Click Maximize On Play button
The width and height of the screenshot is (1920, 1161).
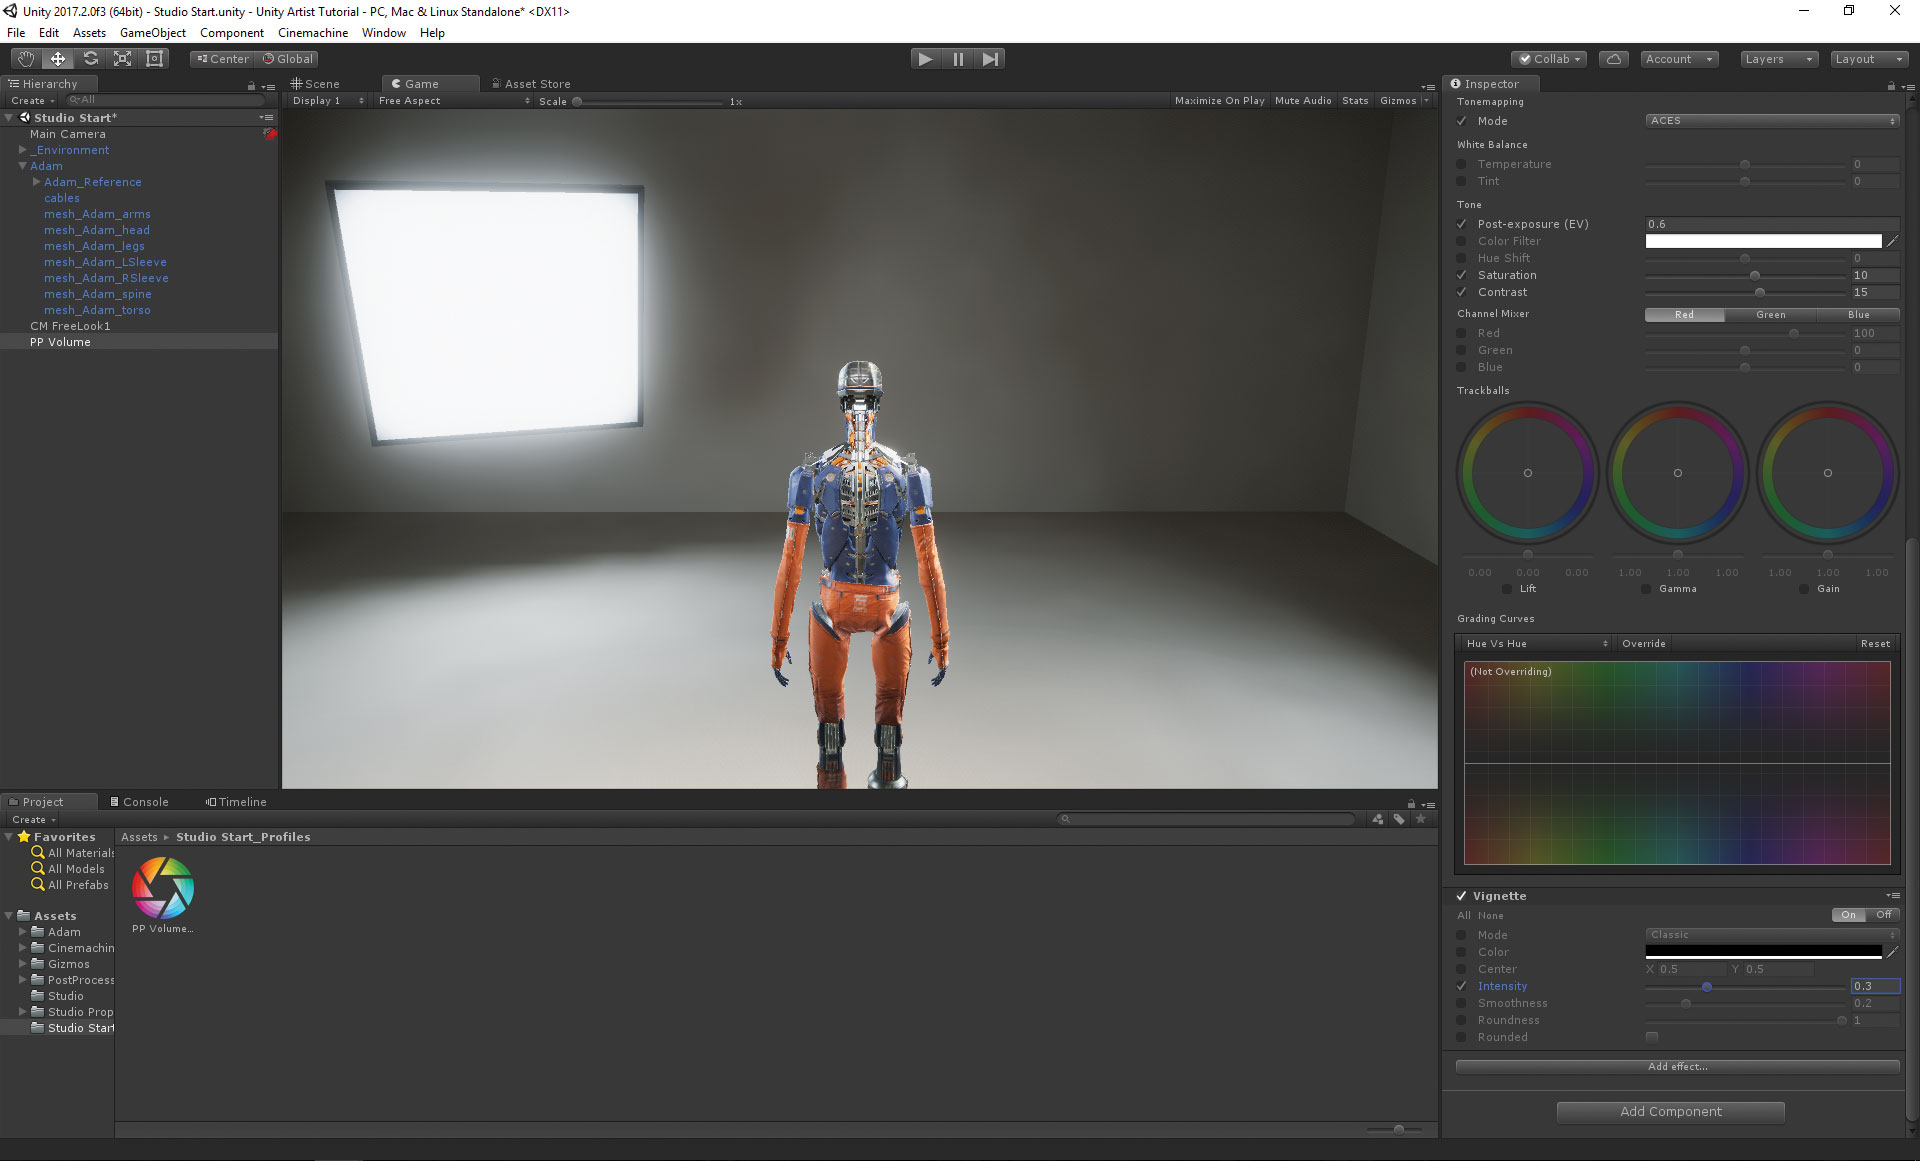(x=1220, y=101)
